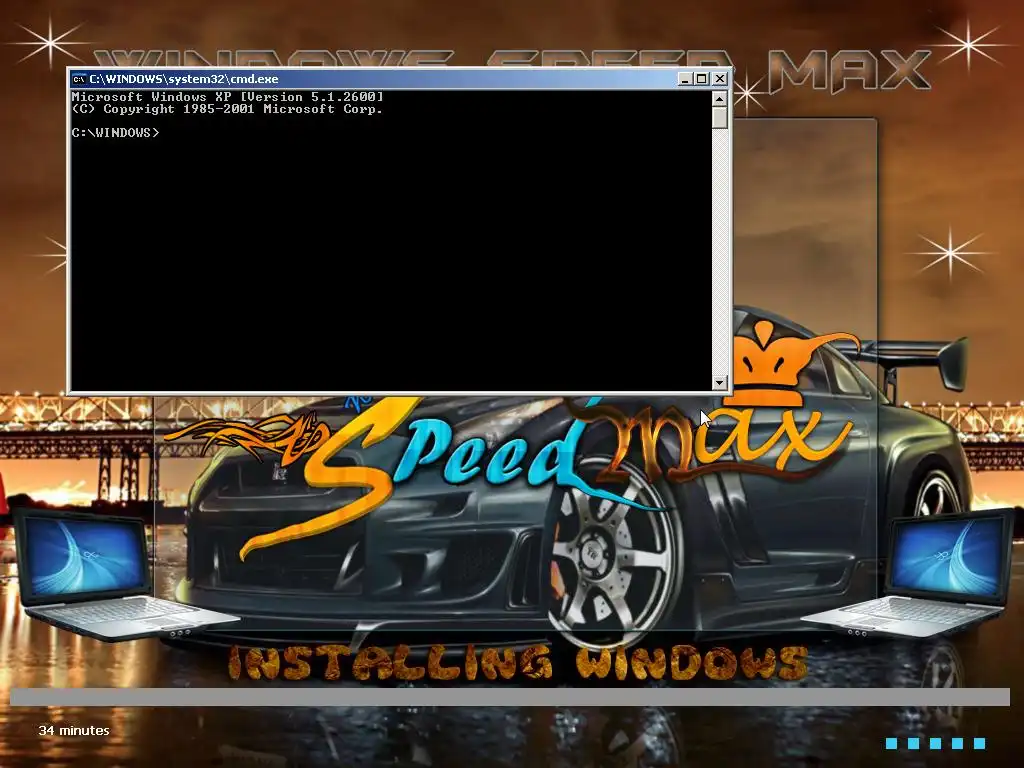
Task: Click the scroll up arrow in cmd window
Action: (x=720, y=99)
